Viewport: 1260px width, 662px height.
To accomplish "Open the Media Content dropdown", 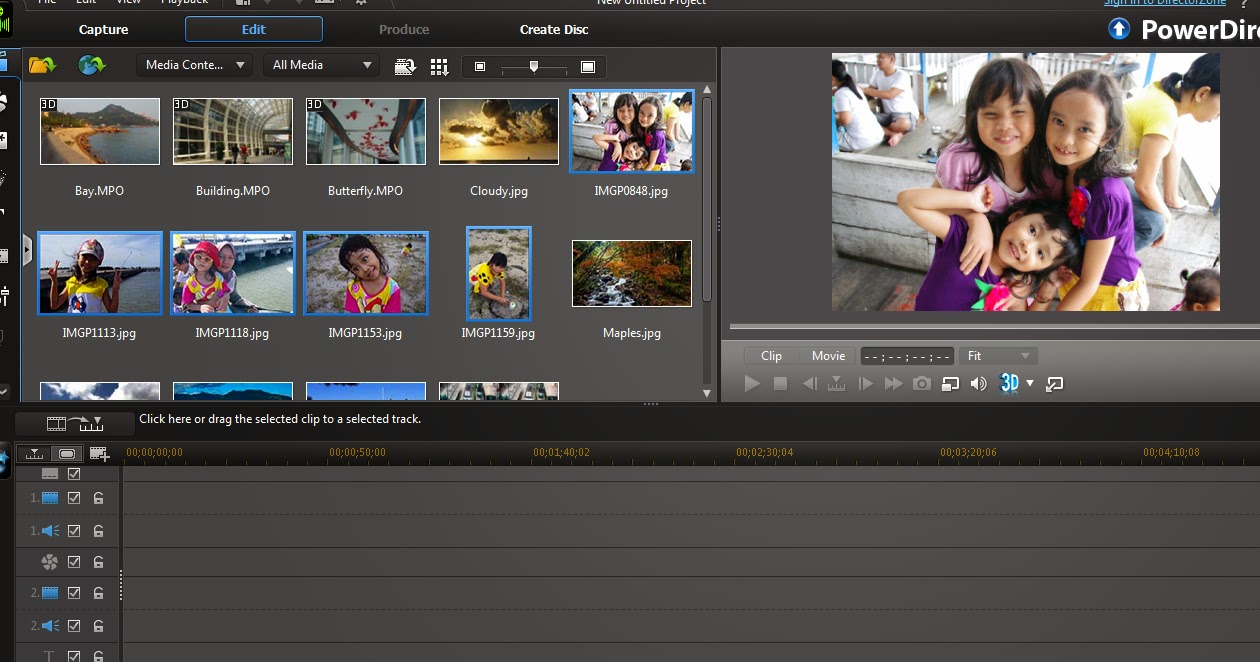I will click(194, 65).
